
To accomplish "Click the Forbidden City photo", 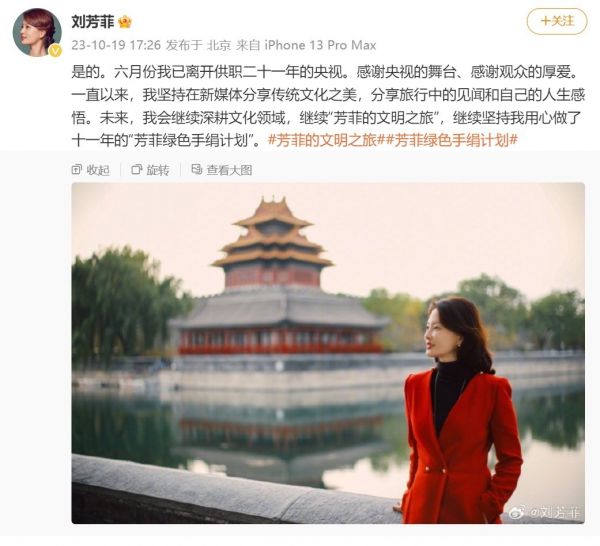I will pyautogui.click(x=328, y=353).
